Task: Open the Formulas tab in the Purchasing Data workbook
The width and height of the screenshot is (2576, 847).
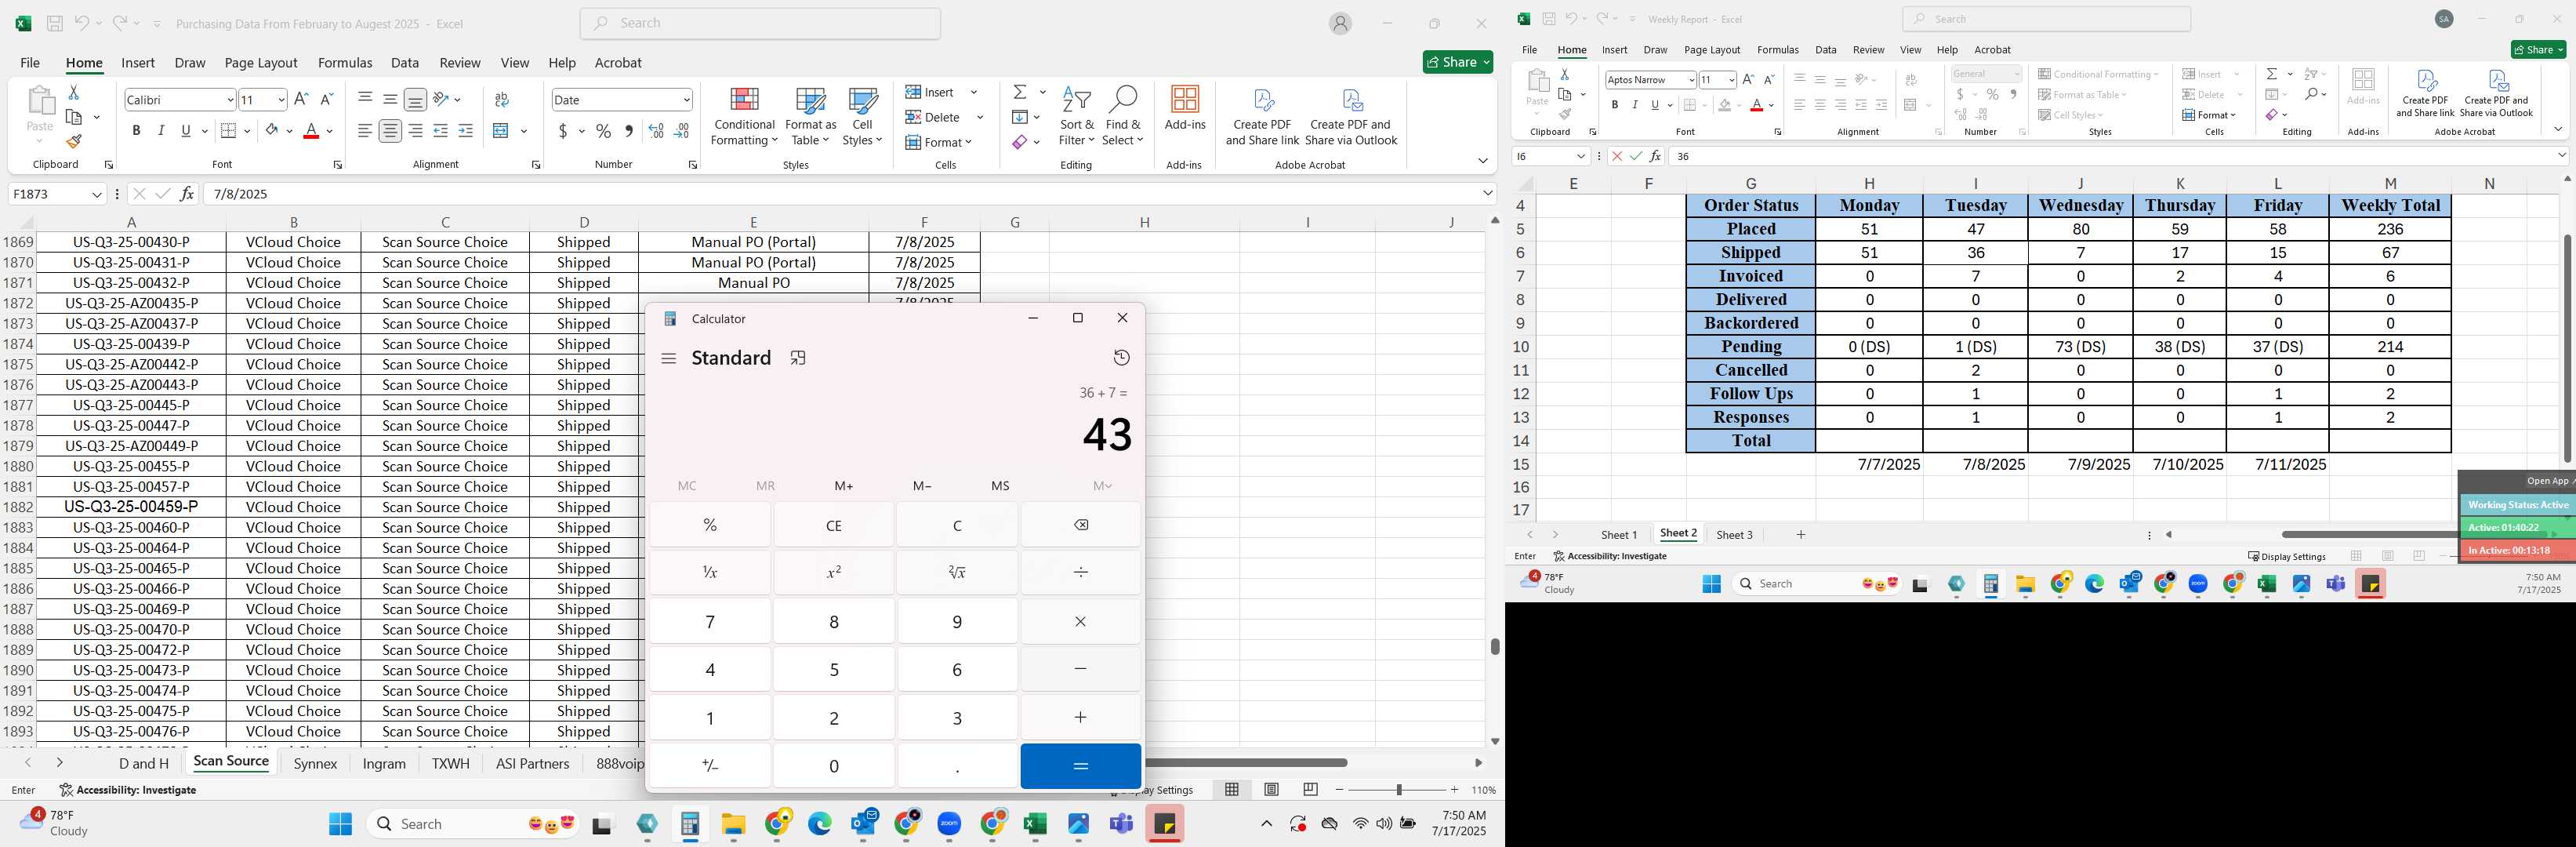Action: (345, 62)
